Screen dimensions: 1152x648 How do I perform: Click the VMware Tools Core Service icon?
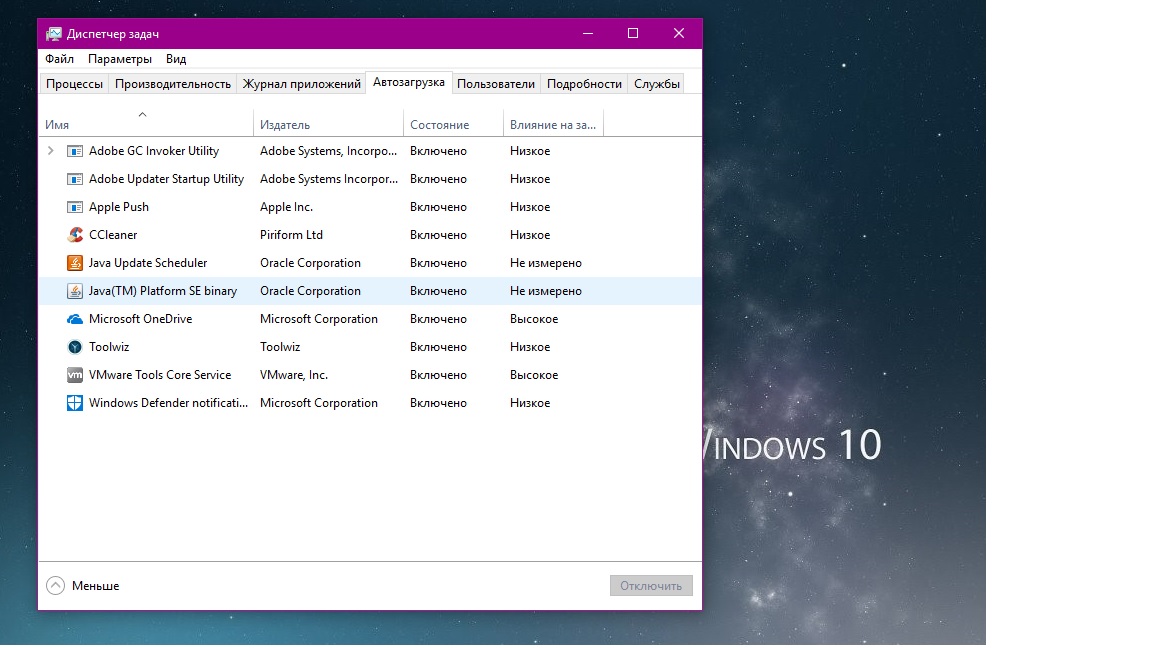[x=75, y=375]
